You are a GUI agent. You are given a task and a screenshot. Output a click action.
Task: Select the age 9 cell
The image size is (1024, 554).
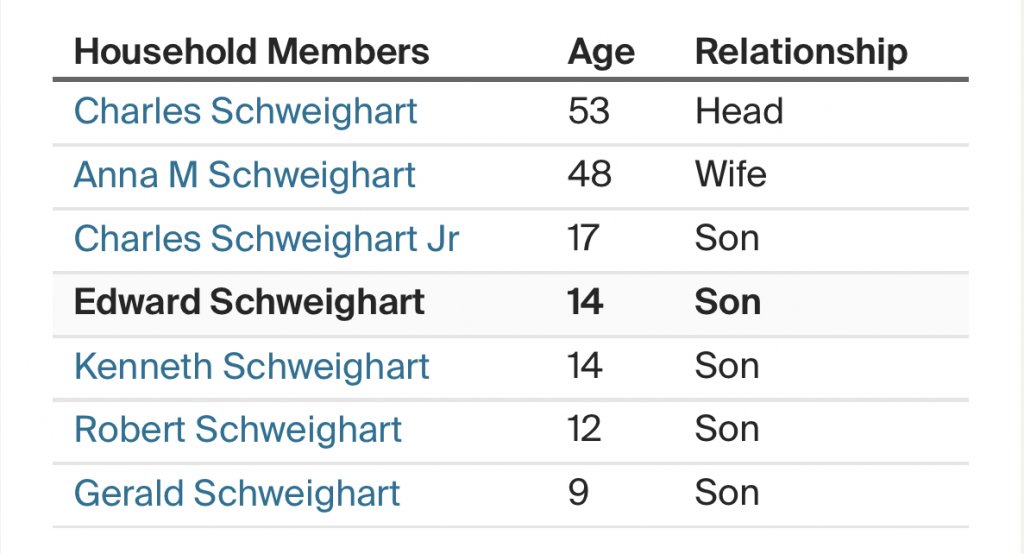pos(578,493)
